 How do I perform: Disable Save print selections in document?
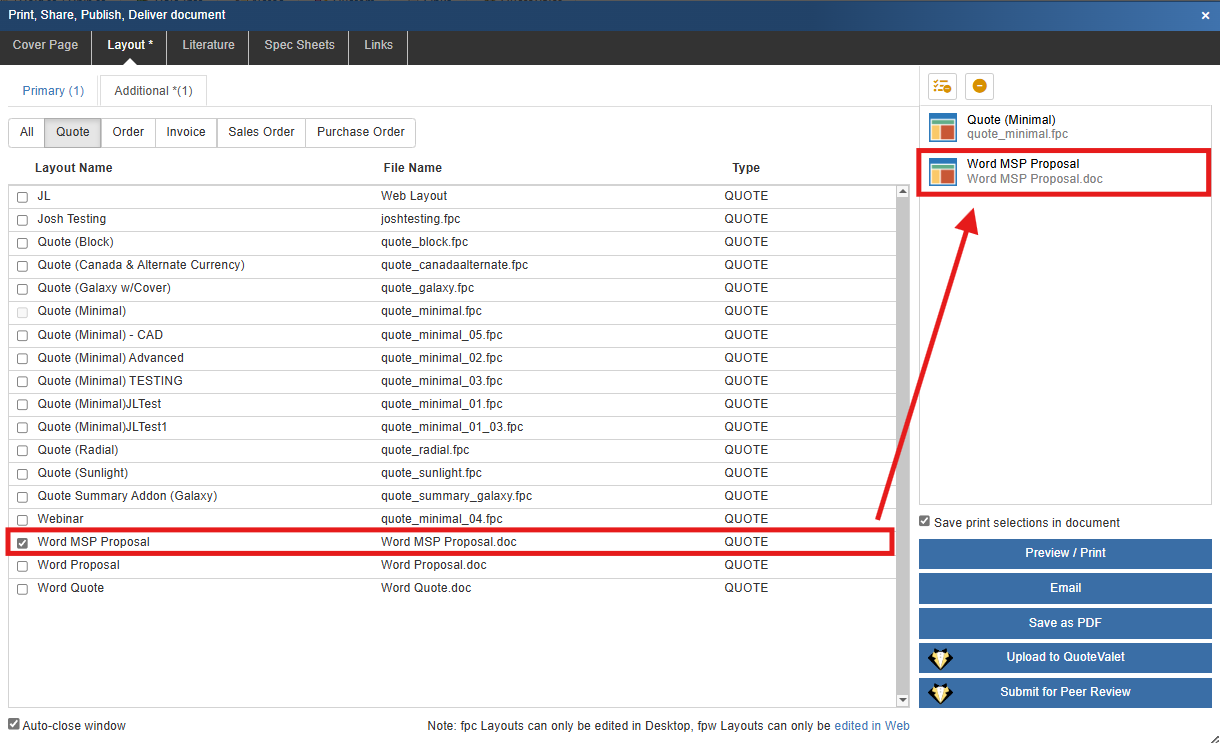click(925, 522)
